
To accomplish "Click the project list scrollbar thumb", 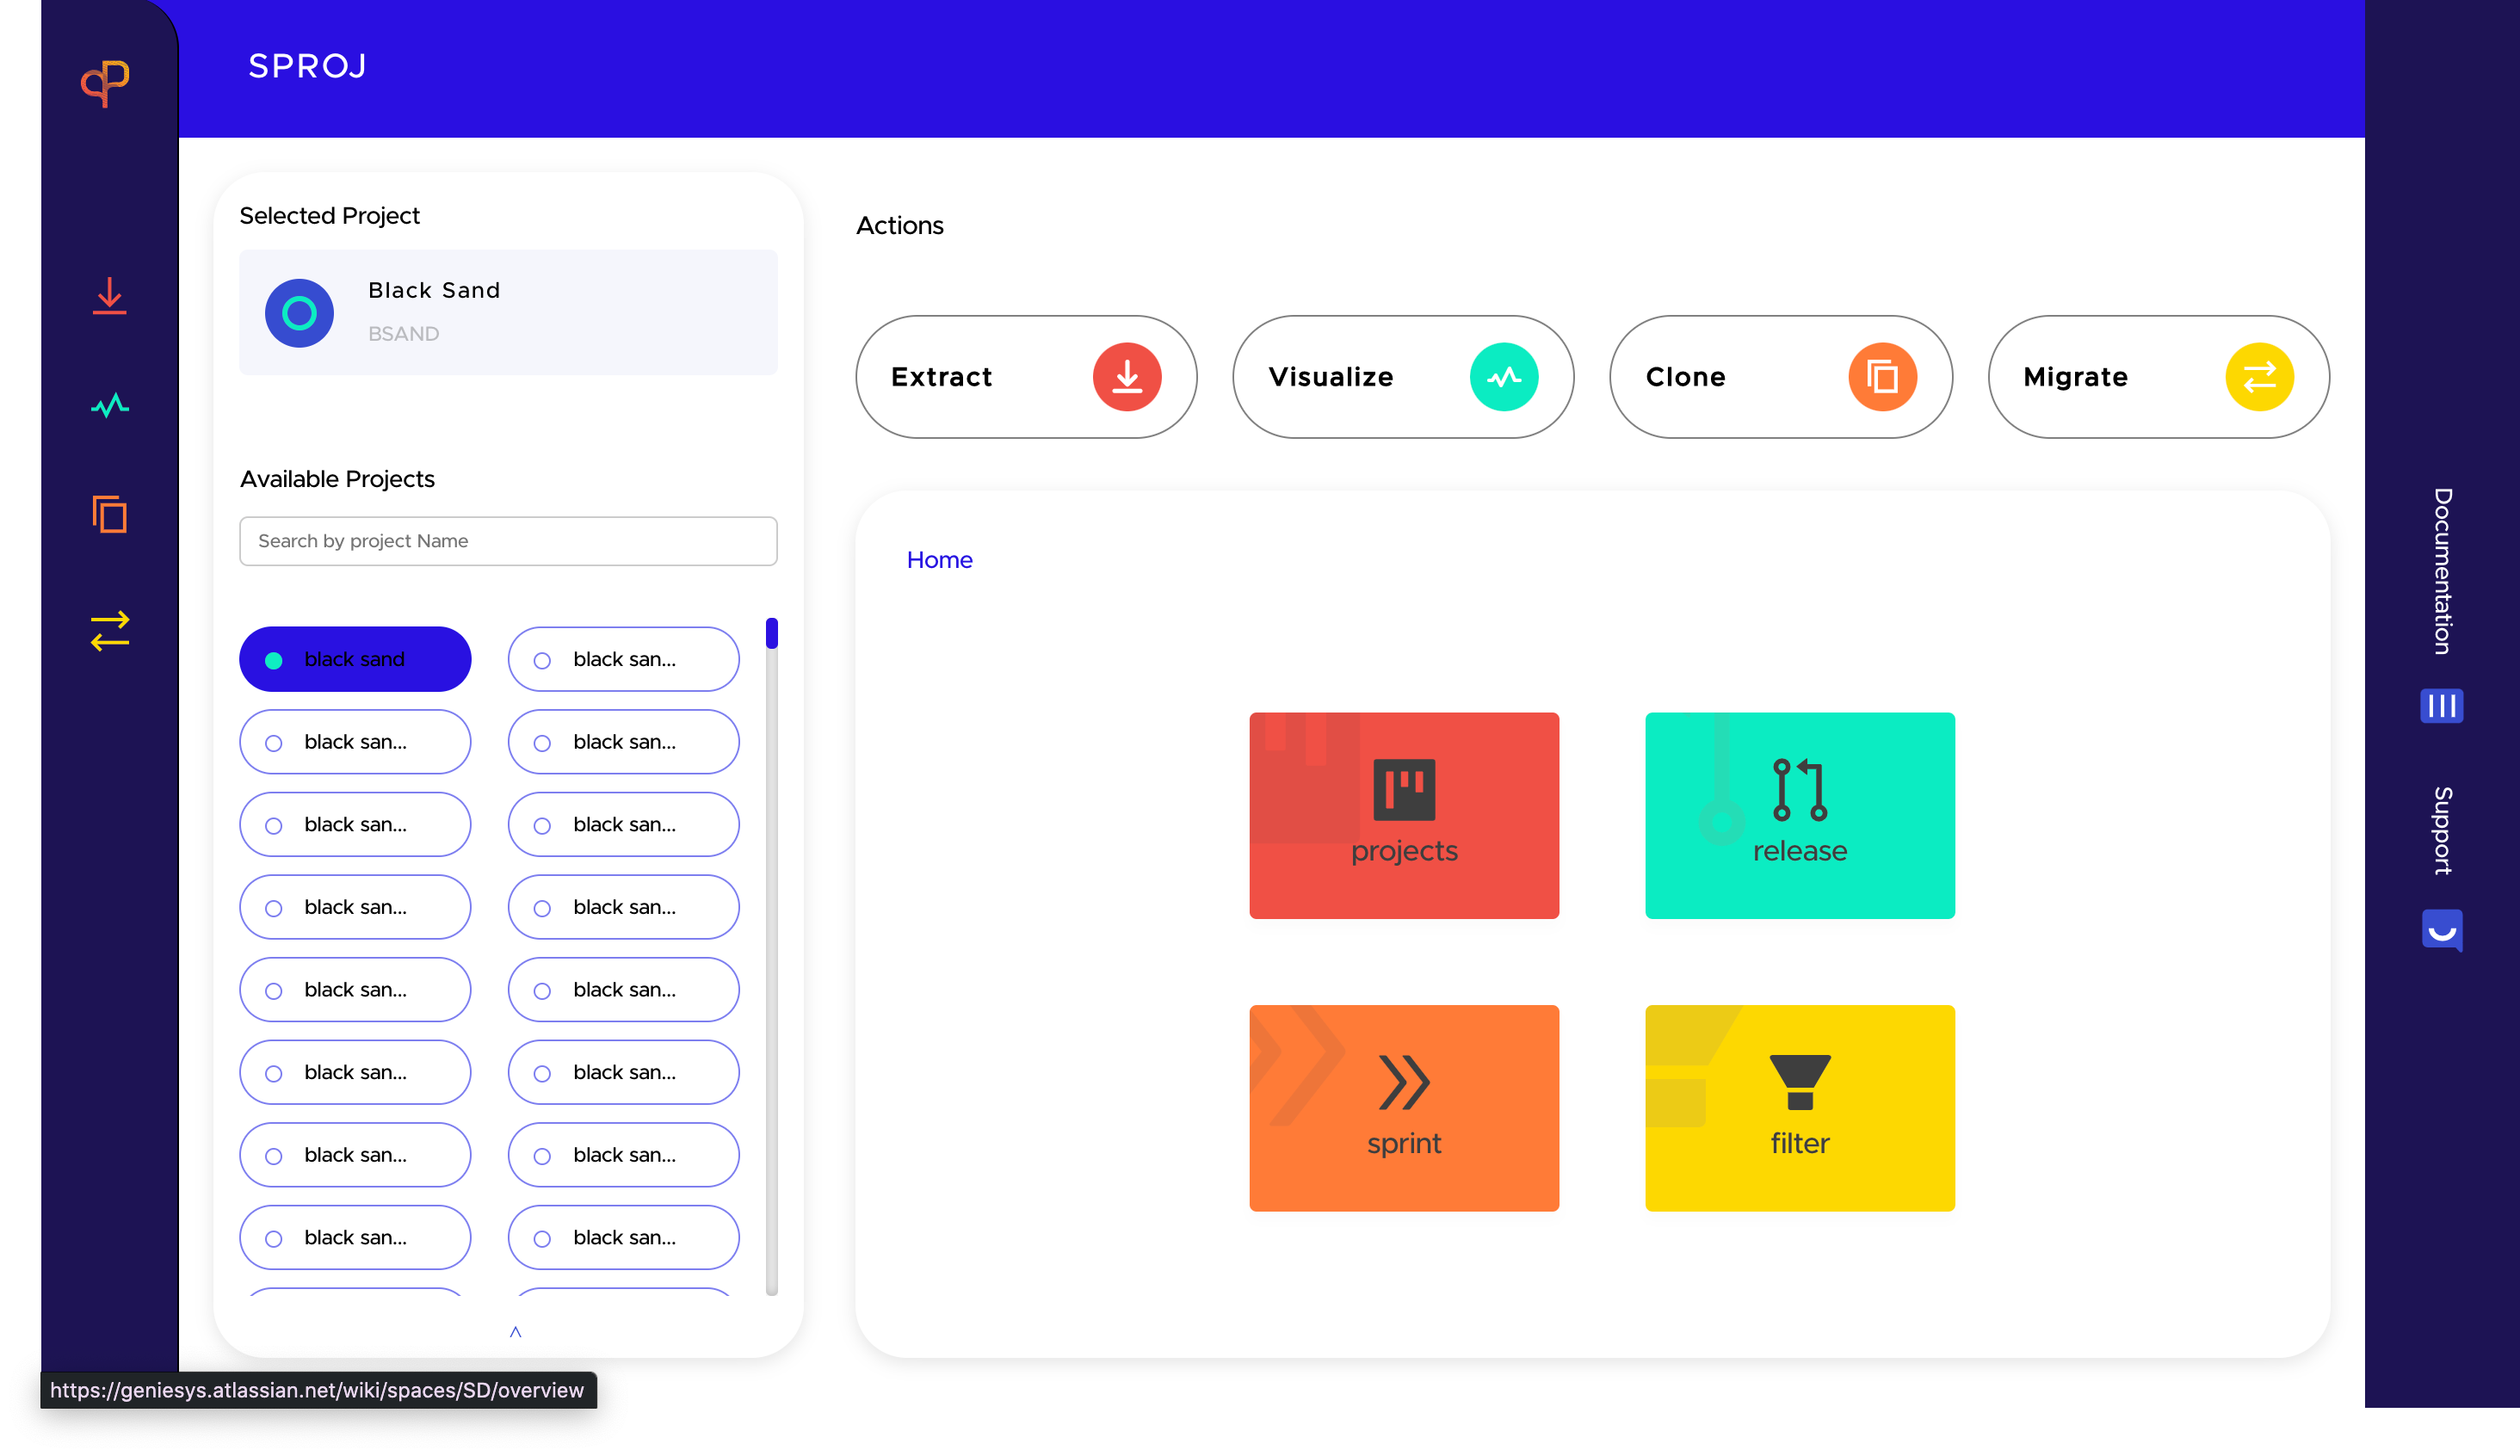I will [x=772, y=633].
